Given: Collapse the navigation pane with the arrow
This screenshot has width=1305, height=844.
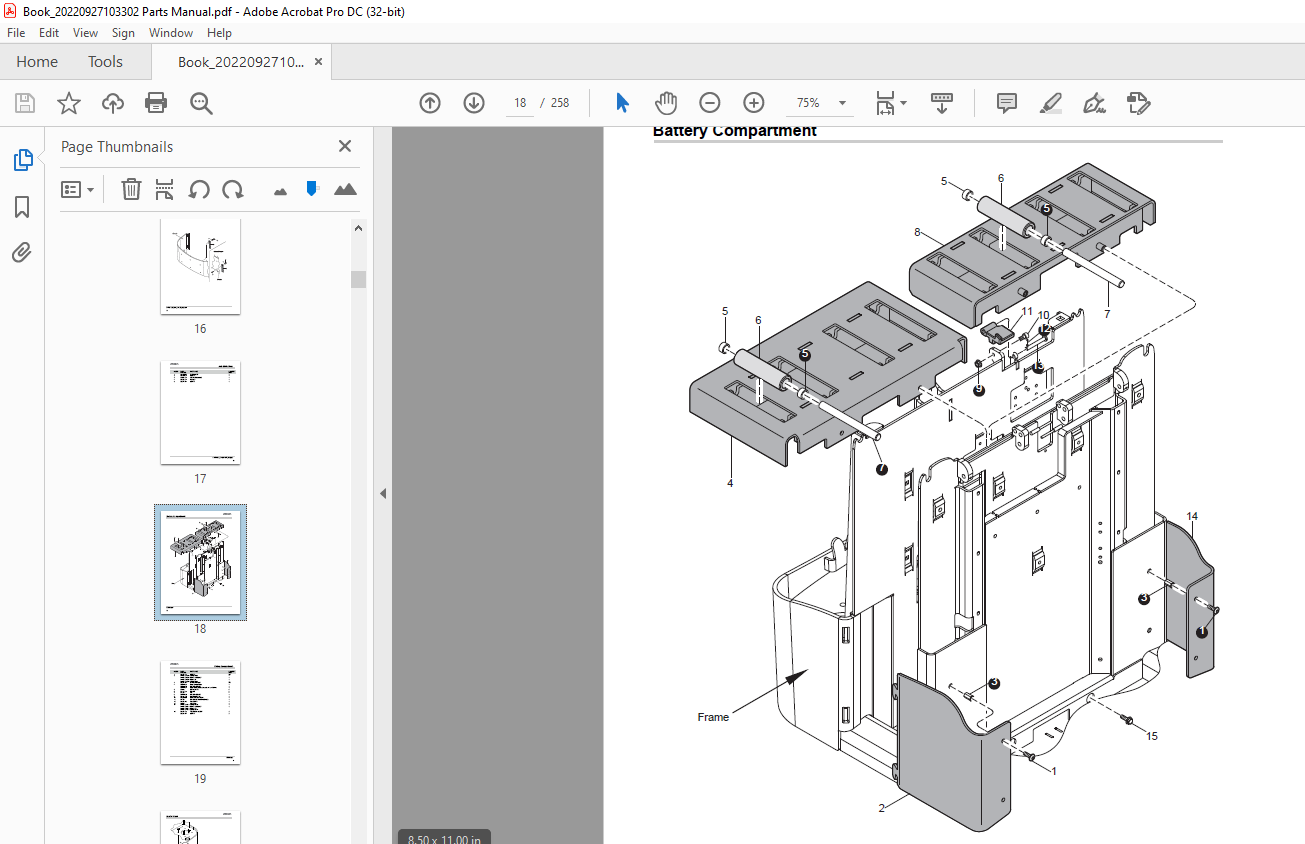Looking at the screenshot, I should pyautogui.click(x=382, y=493).
